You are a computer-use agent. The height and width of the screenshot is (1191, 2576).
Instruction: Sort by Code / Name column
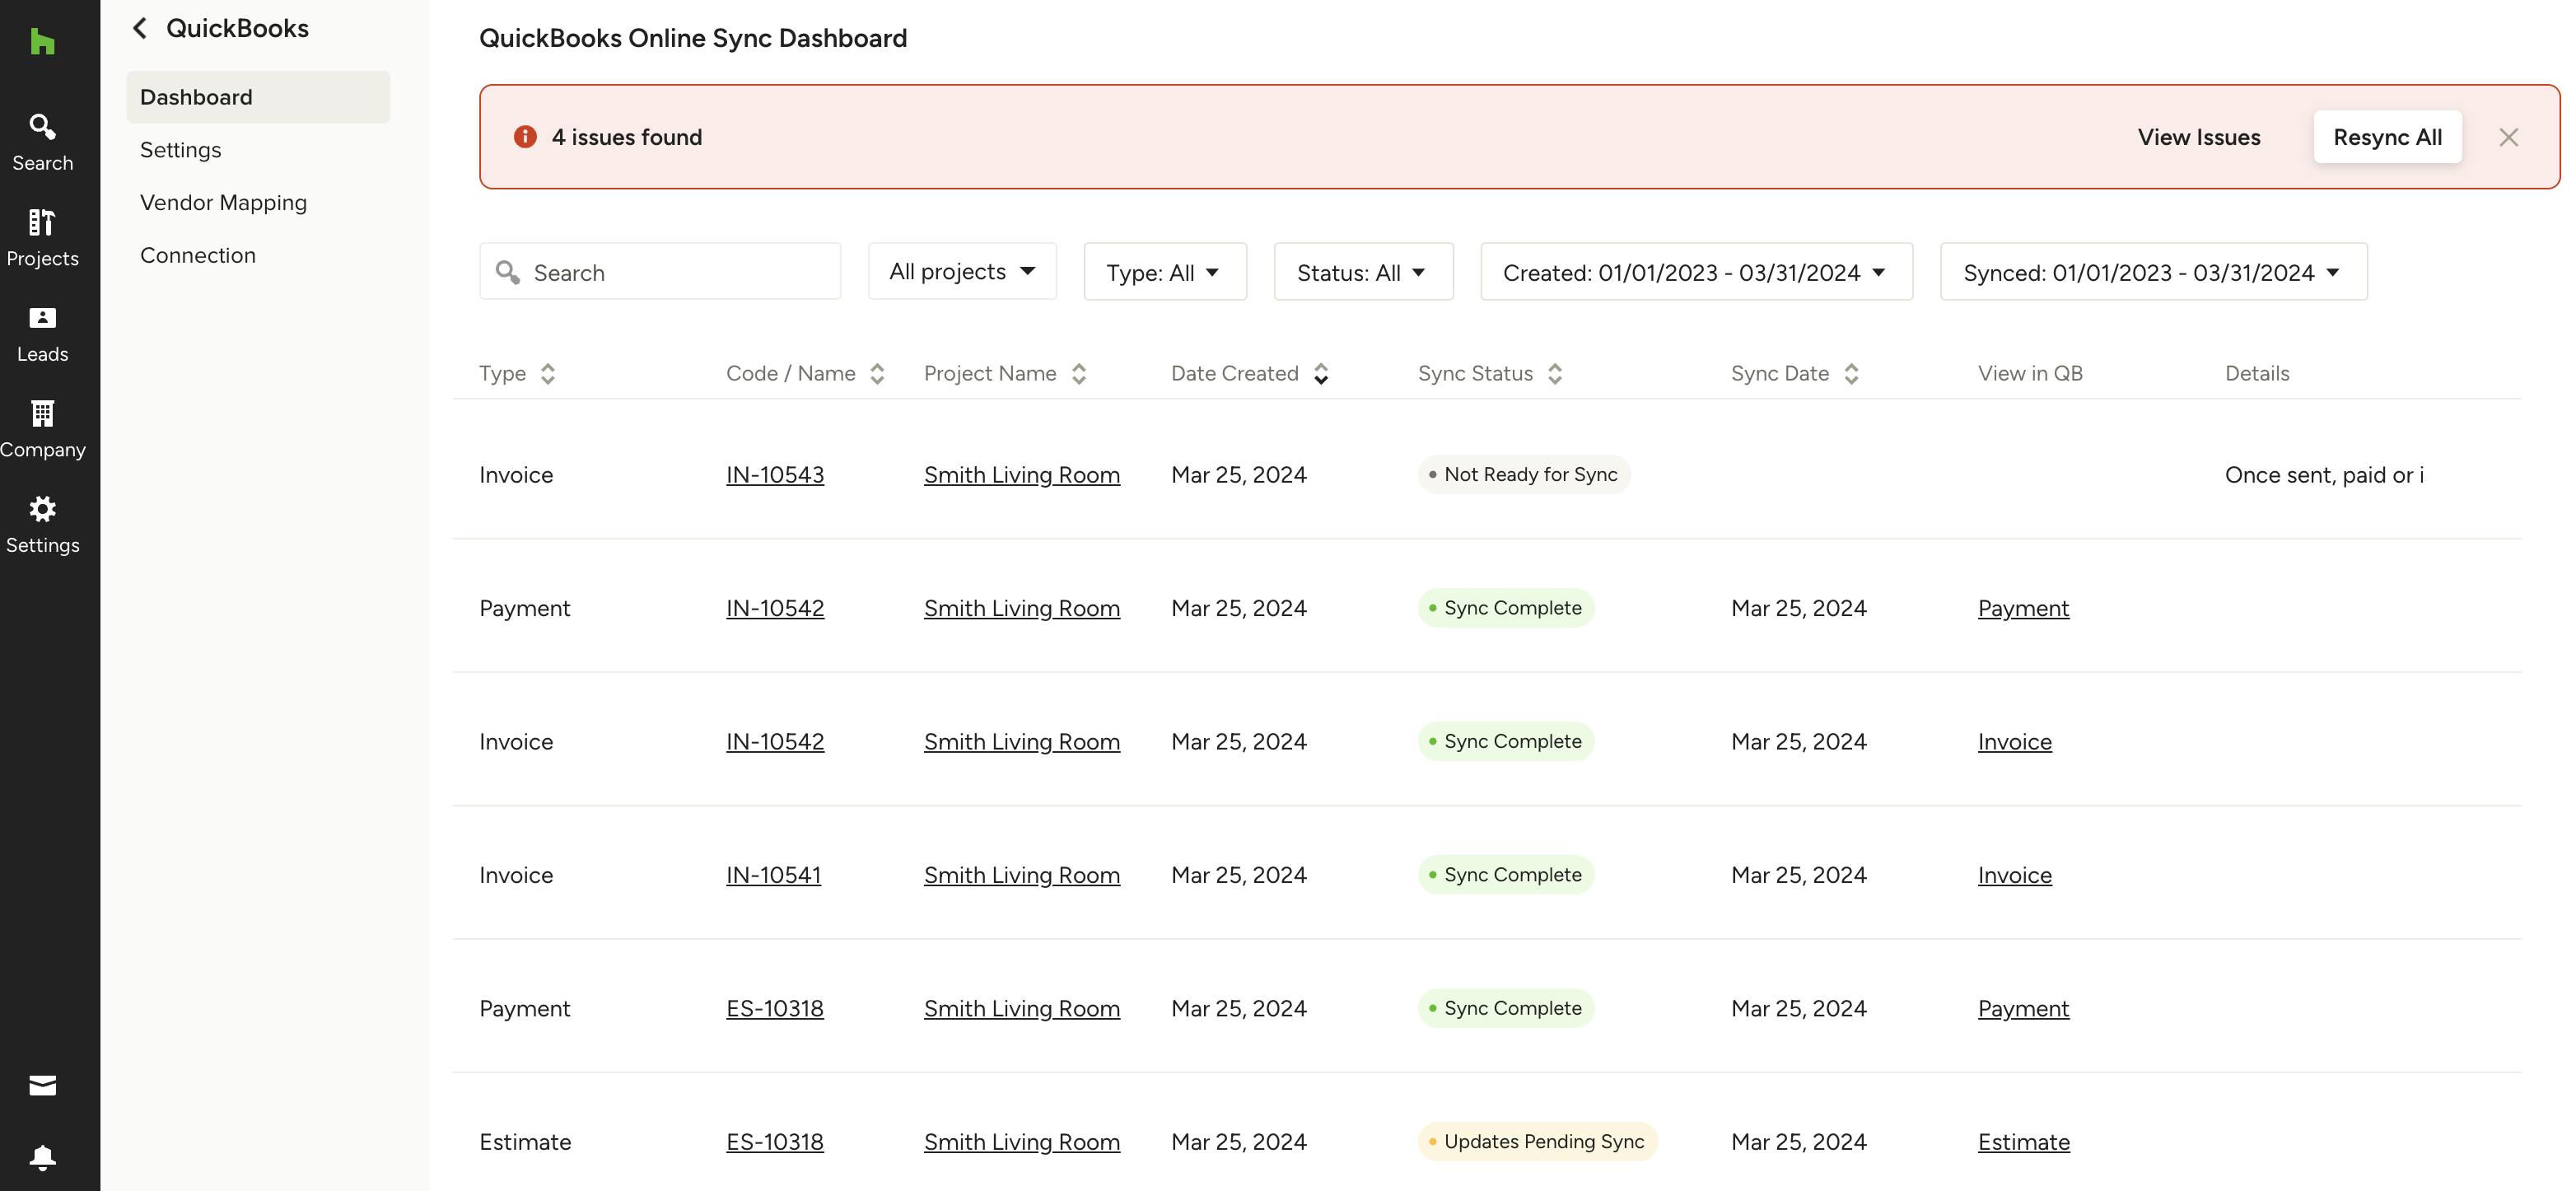click(877, 374)
